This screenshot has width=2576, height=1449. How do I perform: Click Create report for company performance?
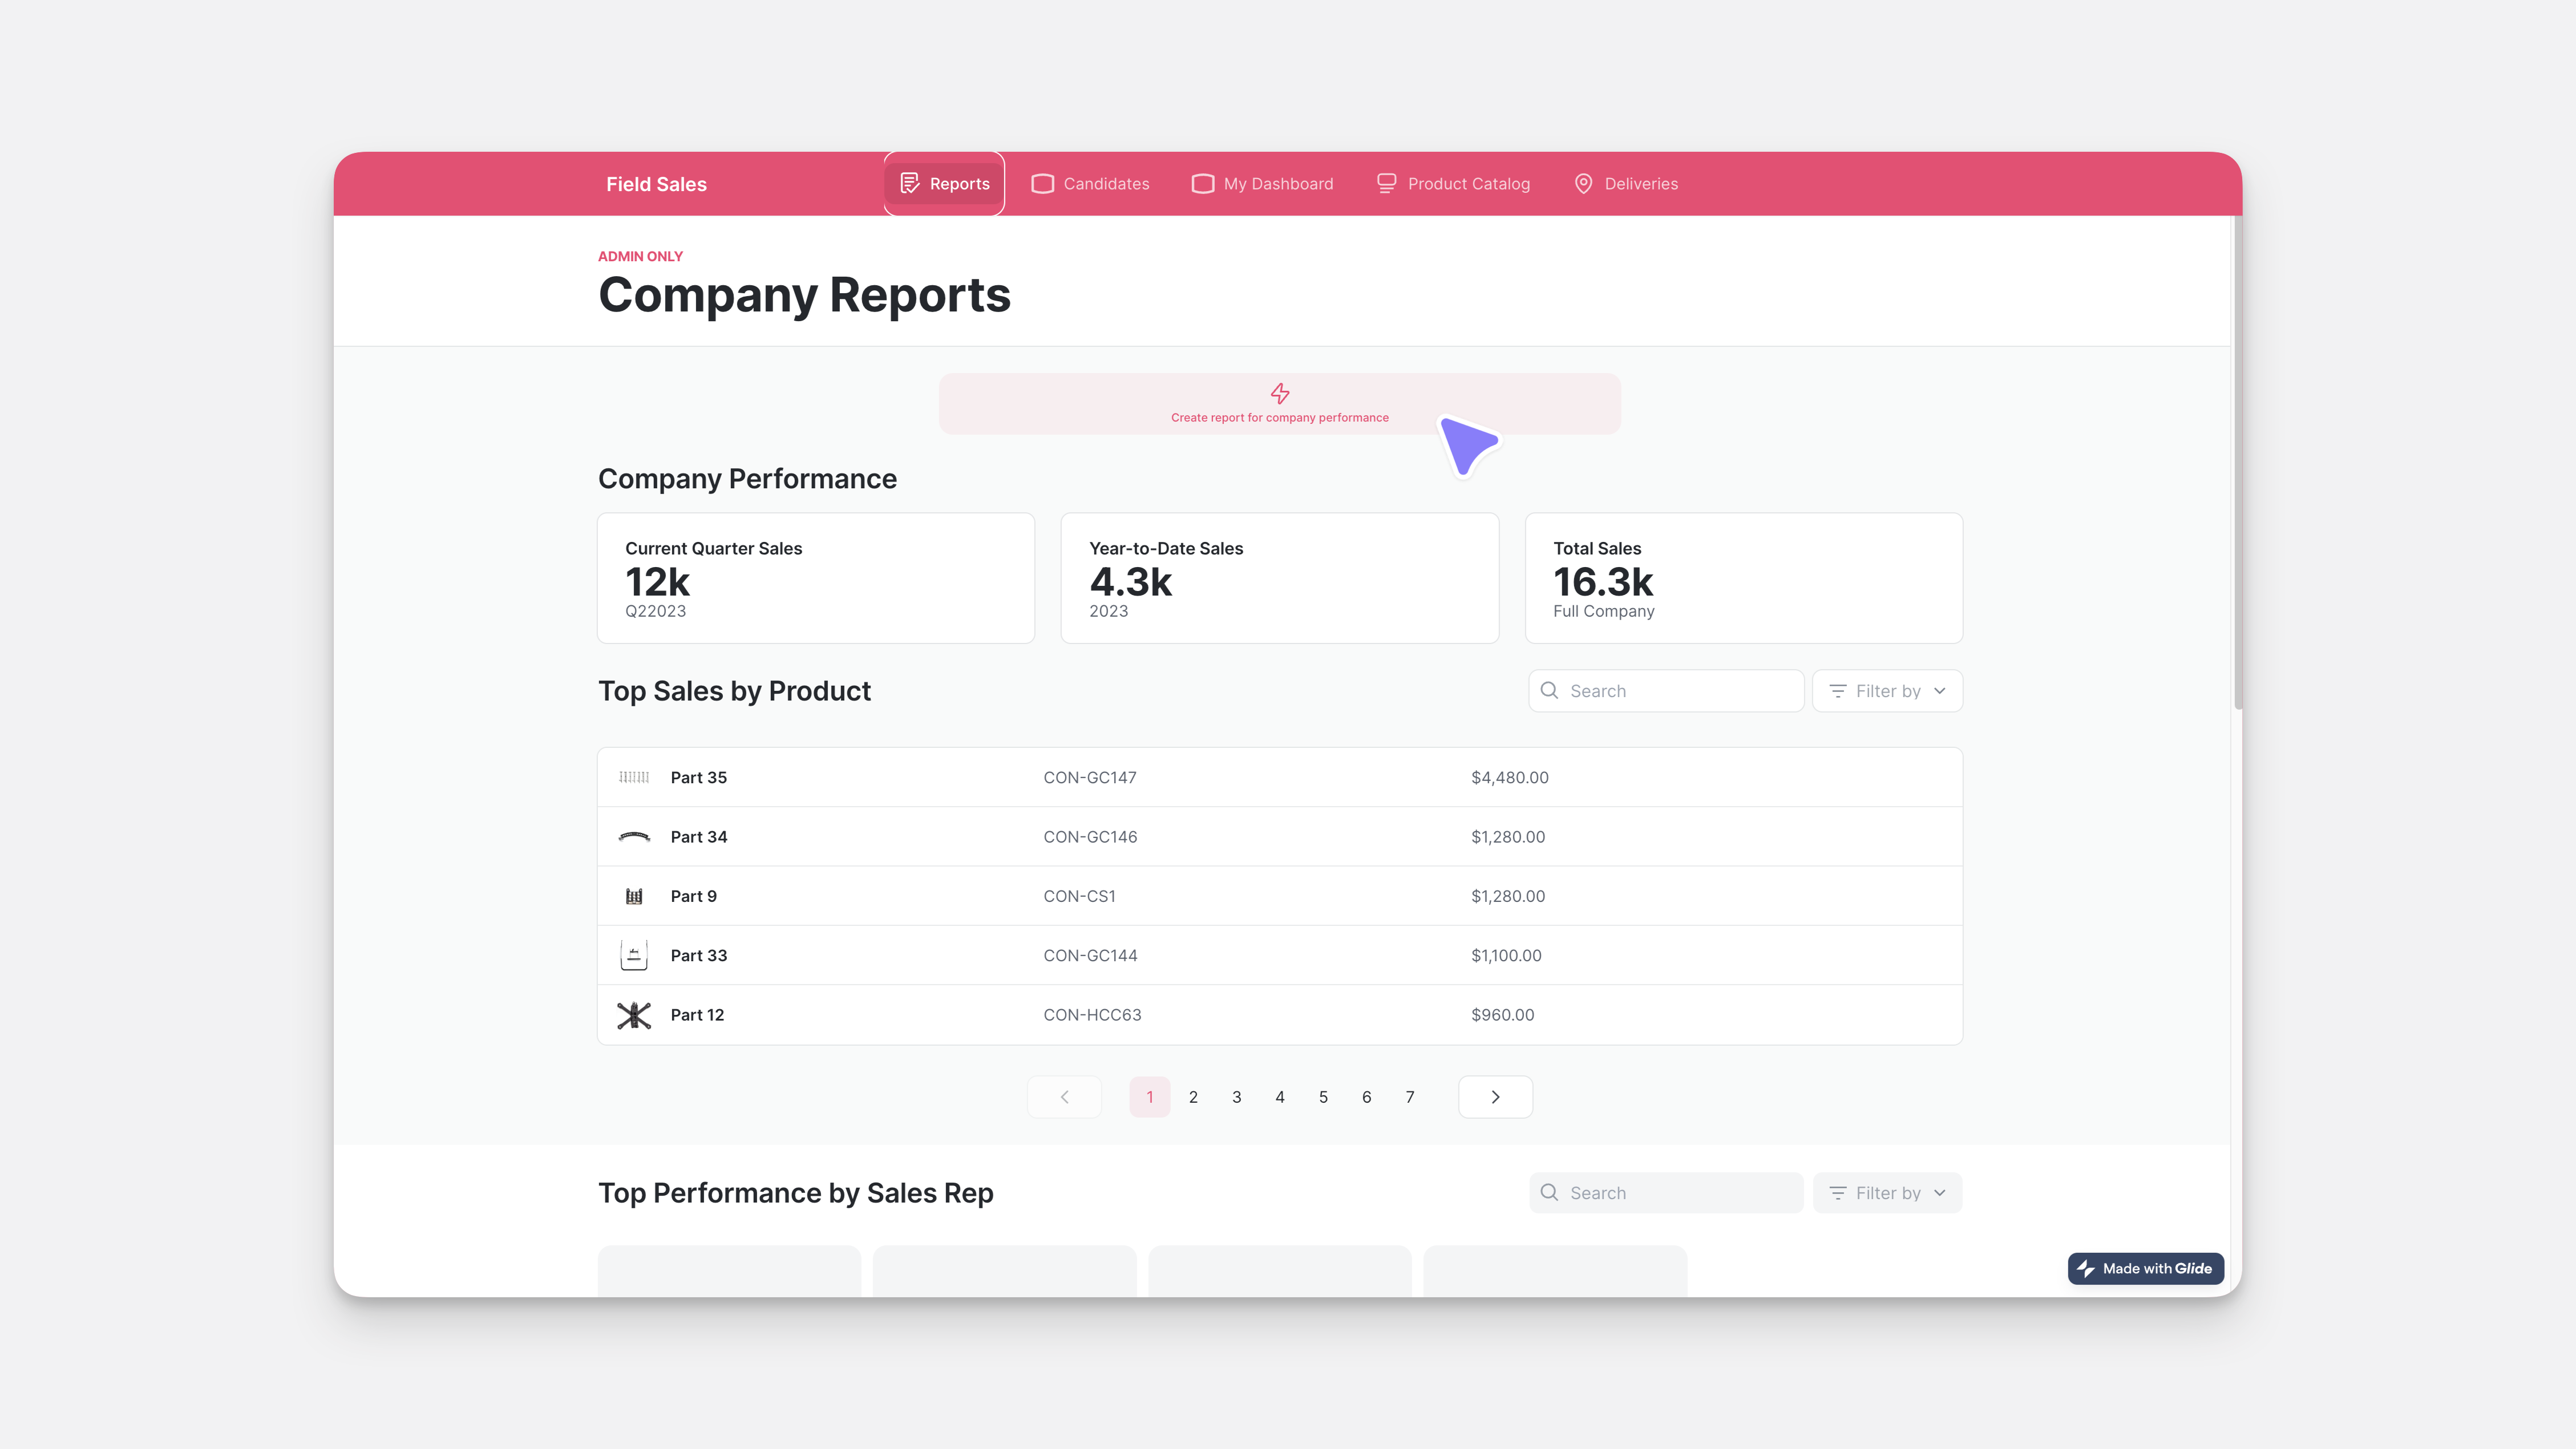pos(1280,417)
